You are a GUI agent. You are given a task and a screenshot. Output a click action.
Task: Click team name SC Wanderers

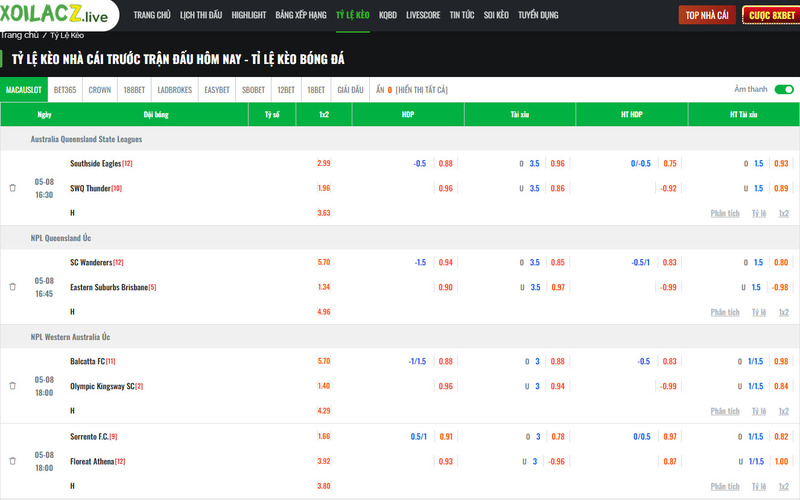(91, 263)
